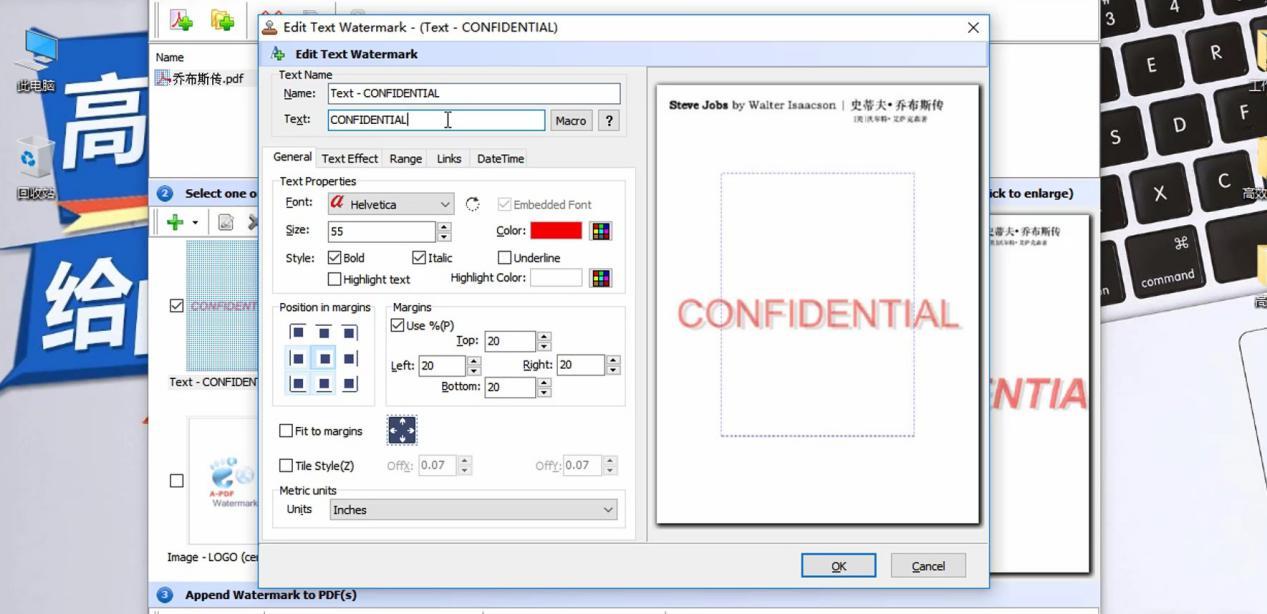Uncheck the Bold style checkbox
This screenshot has width=1267, height=614.
tap(335, 257)
